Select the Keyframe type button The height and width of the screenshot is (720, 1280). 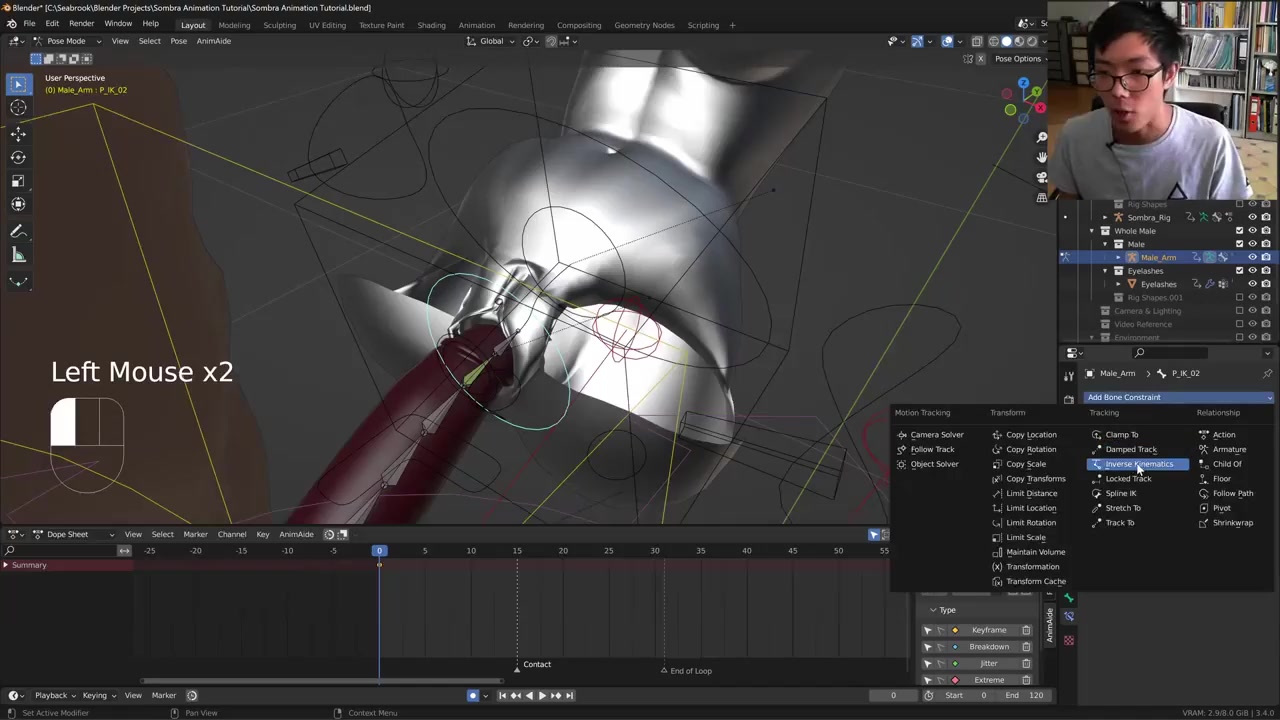coord(988,630)
